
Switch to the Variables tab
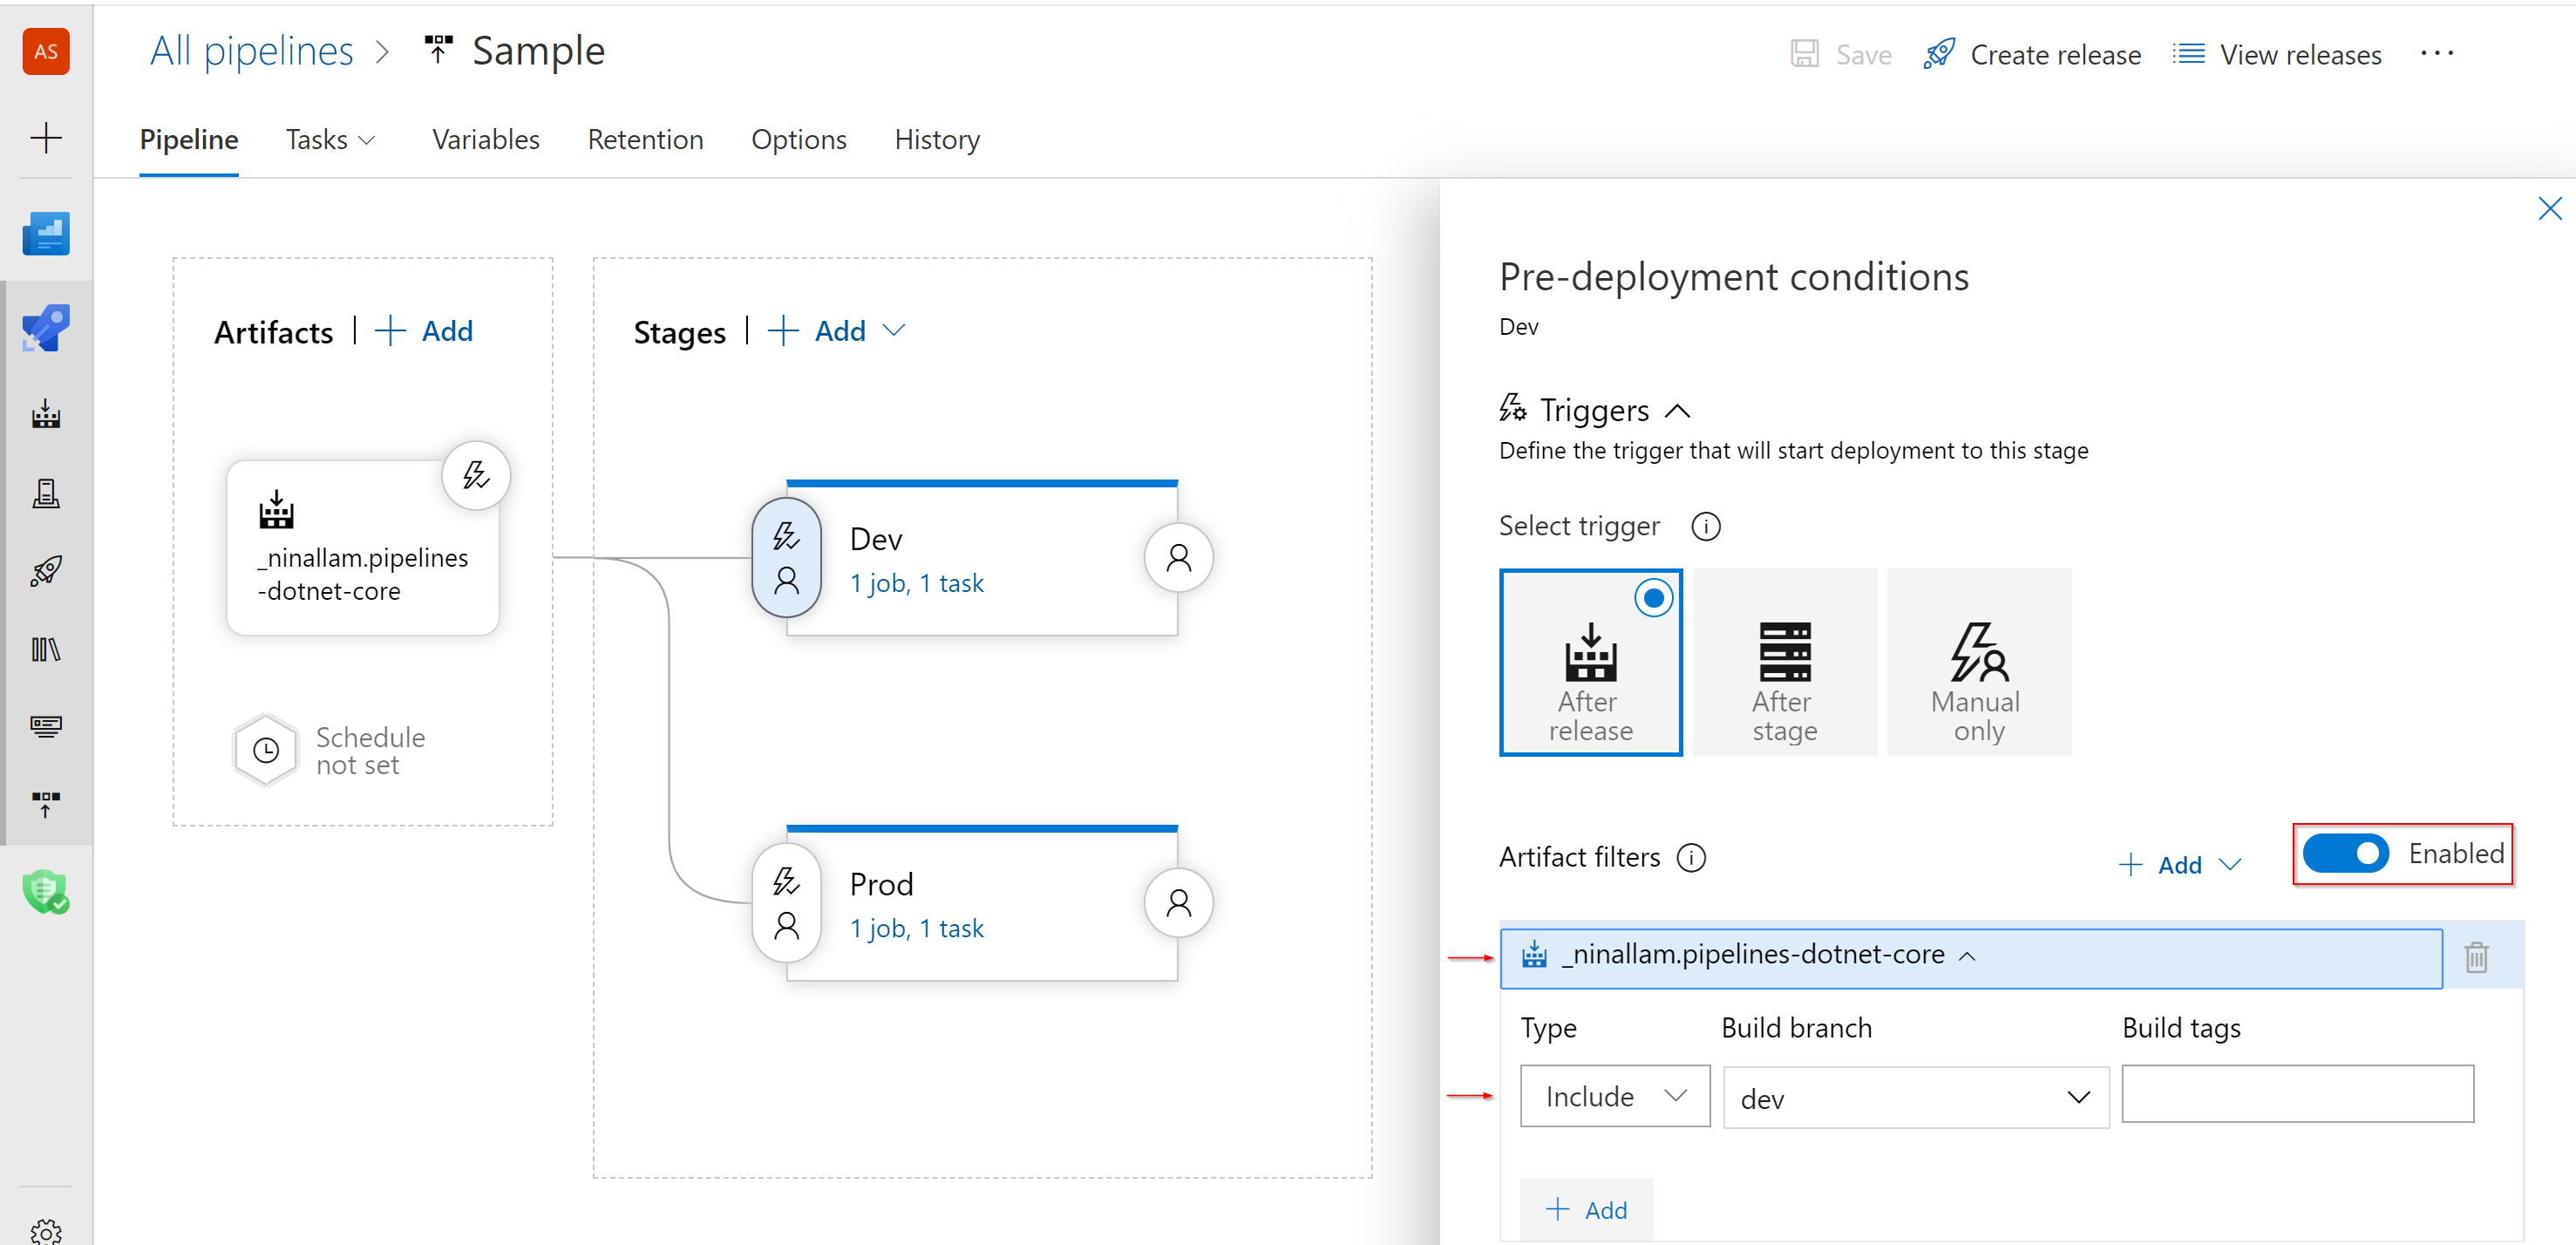tap(486, 139)
